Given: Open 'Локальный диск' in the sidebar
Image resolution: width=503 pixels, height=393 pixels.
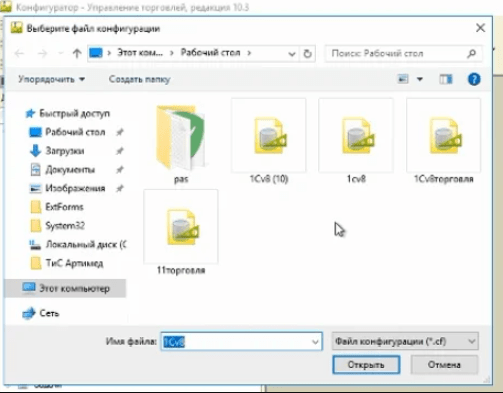Looking at the screenshot, I should tap(78, 245).
